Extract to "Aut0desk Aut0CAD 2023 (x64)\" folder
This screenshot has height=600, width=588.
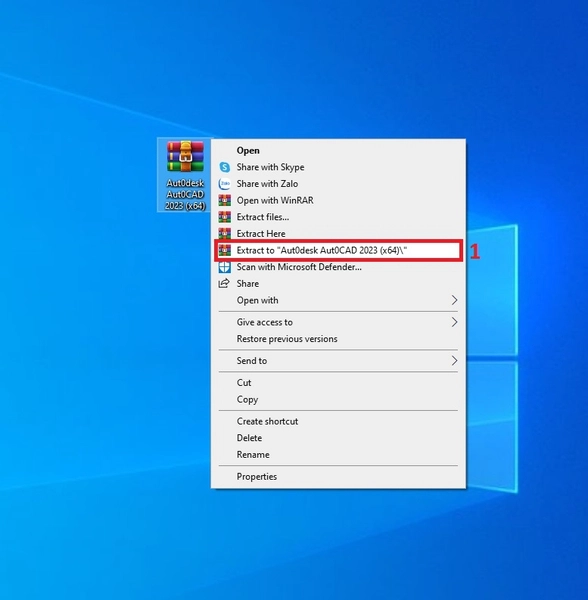coord(338,250)
